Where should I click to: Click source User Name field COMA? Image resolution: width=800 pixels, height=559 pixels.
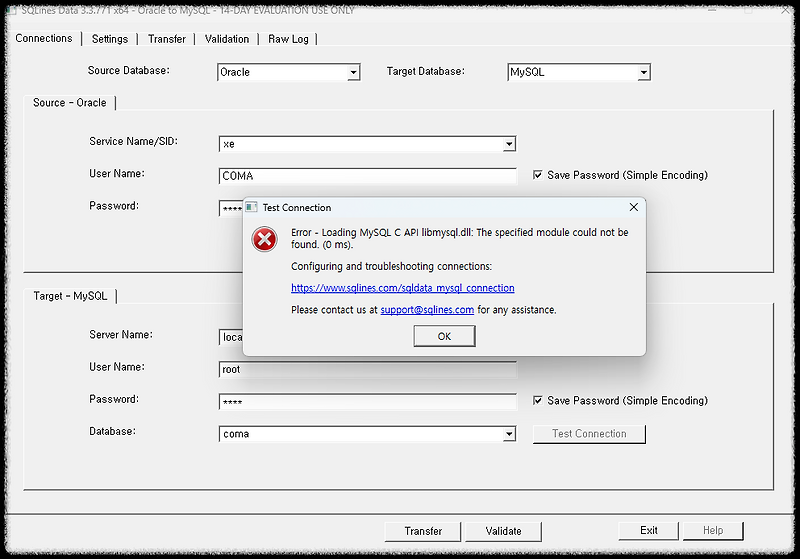click(x=367, y=176)
